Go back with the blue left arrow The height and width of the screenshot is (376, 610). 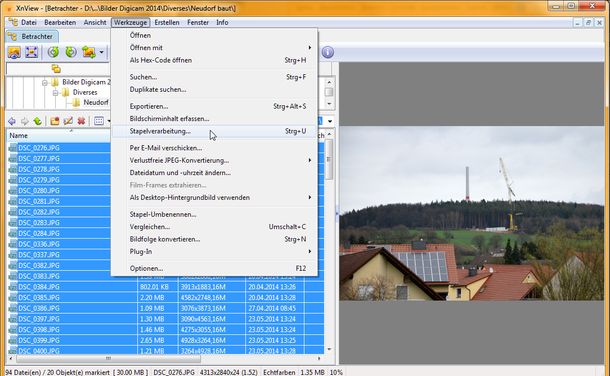pyautogui.click(x=12, y=121)
